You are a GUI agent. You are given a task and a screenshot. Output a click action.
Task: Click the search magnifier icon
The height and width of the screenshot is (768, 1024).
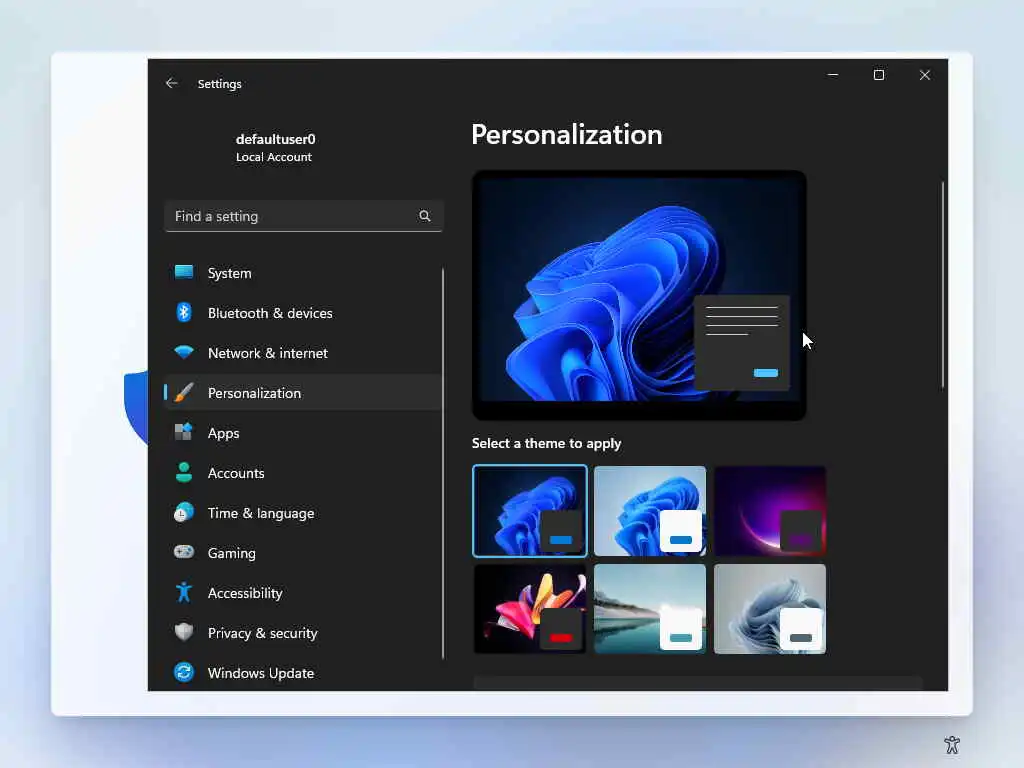click(424, 216)
